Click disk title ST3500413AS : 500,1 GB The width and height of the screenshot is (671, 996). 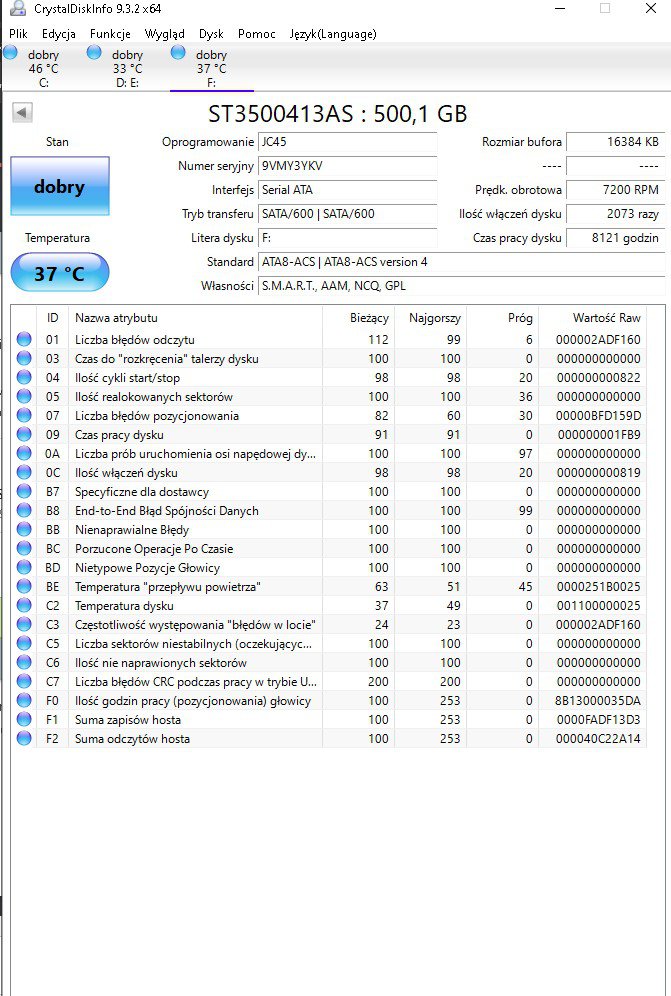point(337,114)
